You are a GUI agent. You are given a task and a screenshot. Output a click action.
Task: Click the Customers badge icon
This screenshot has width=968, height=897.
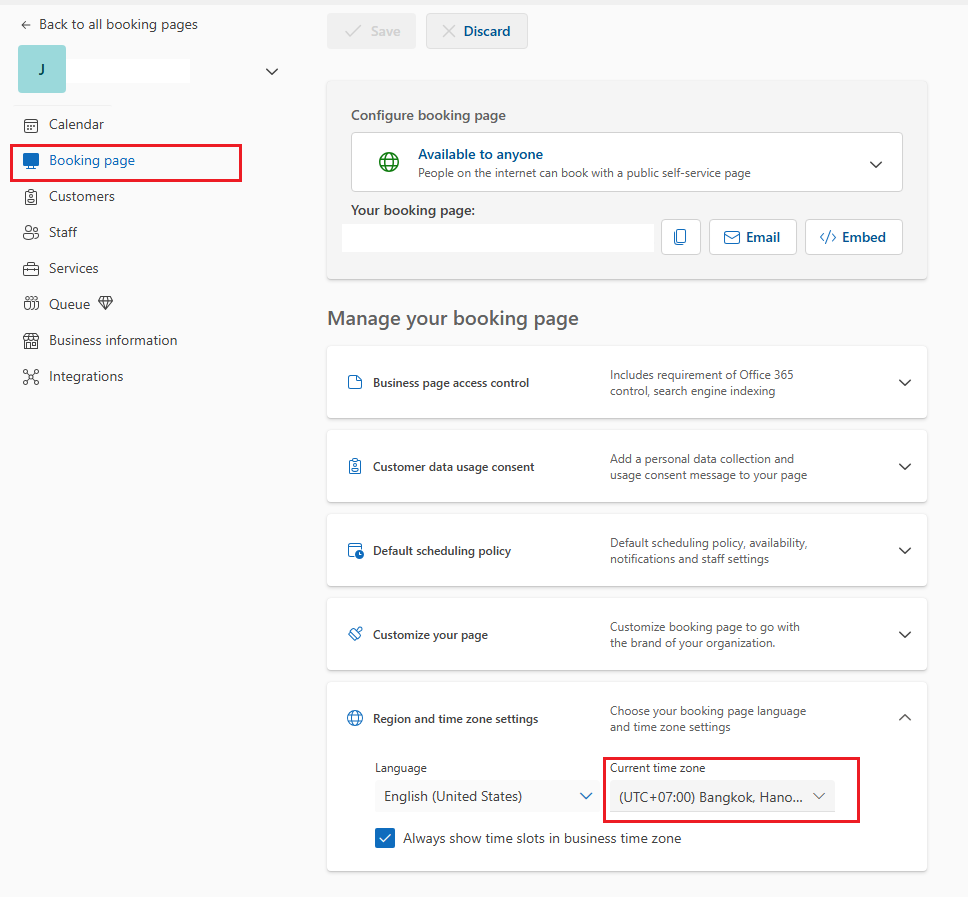point(31,197)
